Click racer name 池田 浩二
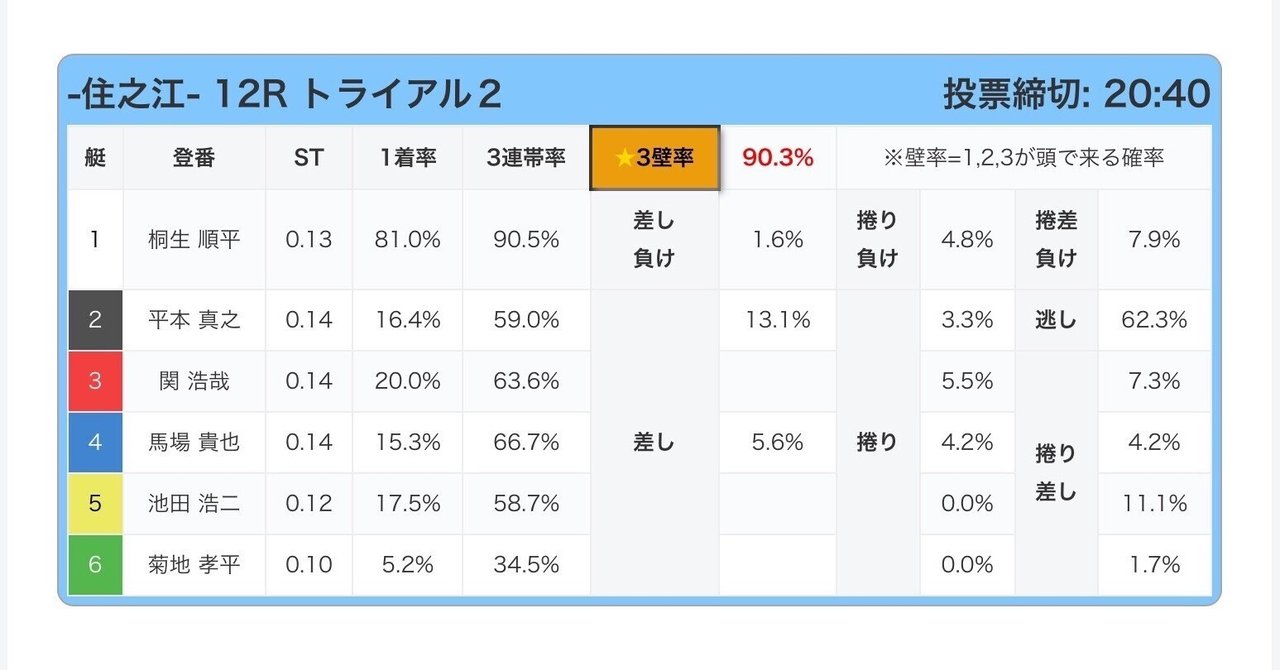The image size is (1280, 670). pyautogui.click(x=194, y=503)
